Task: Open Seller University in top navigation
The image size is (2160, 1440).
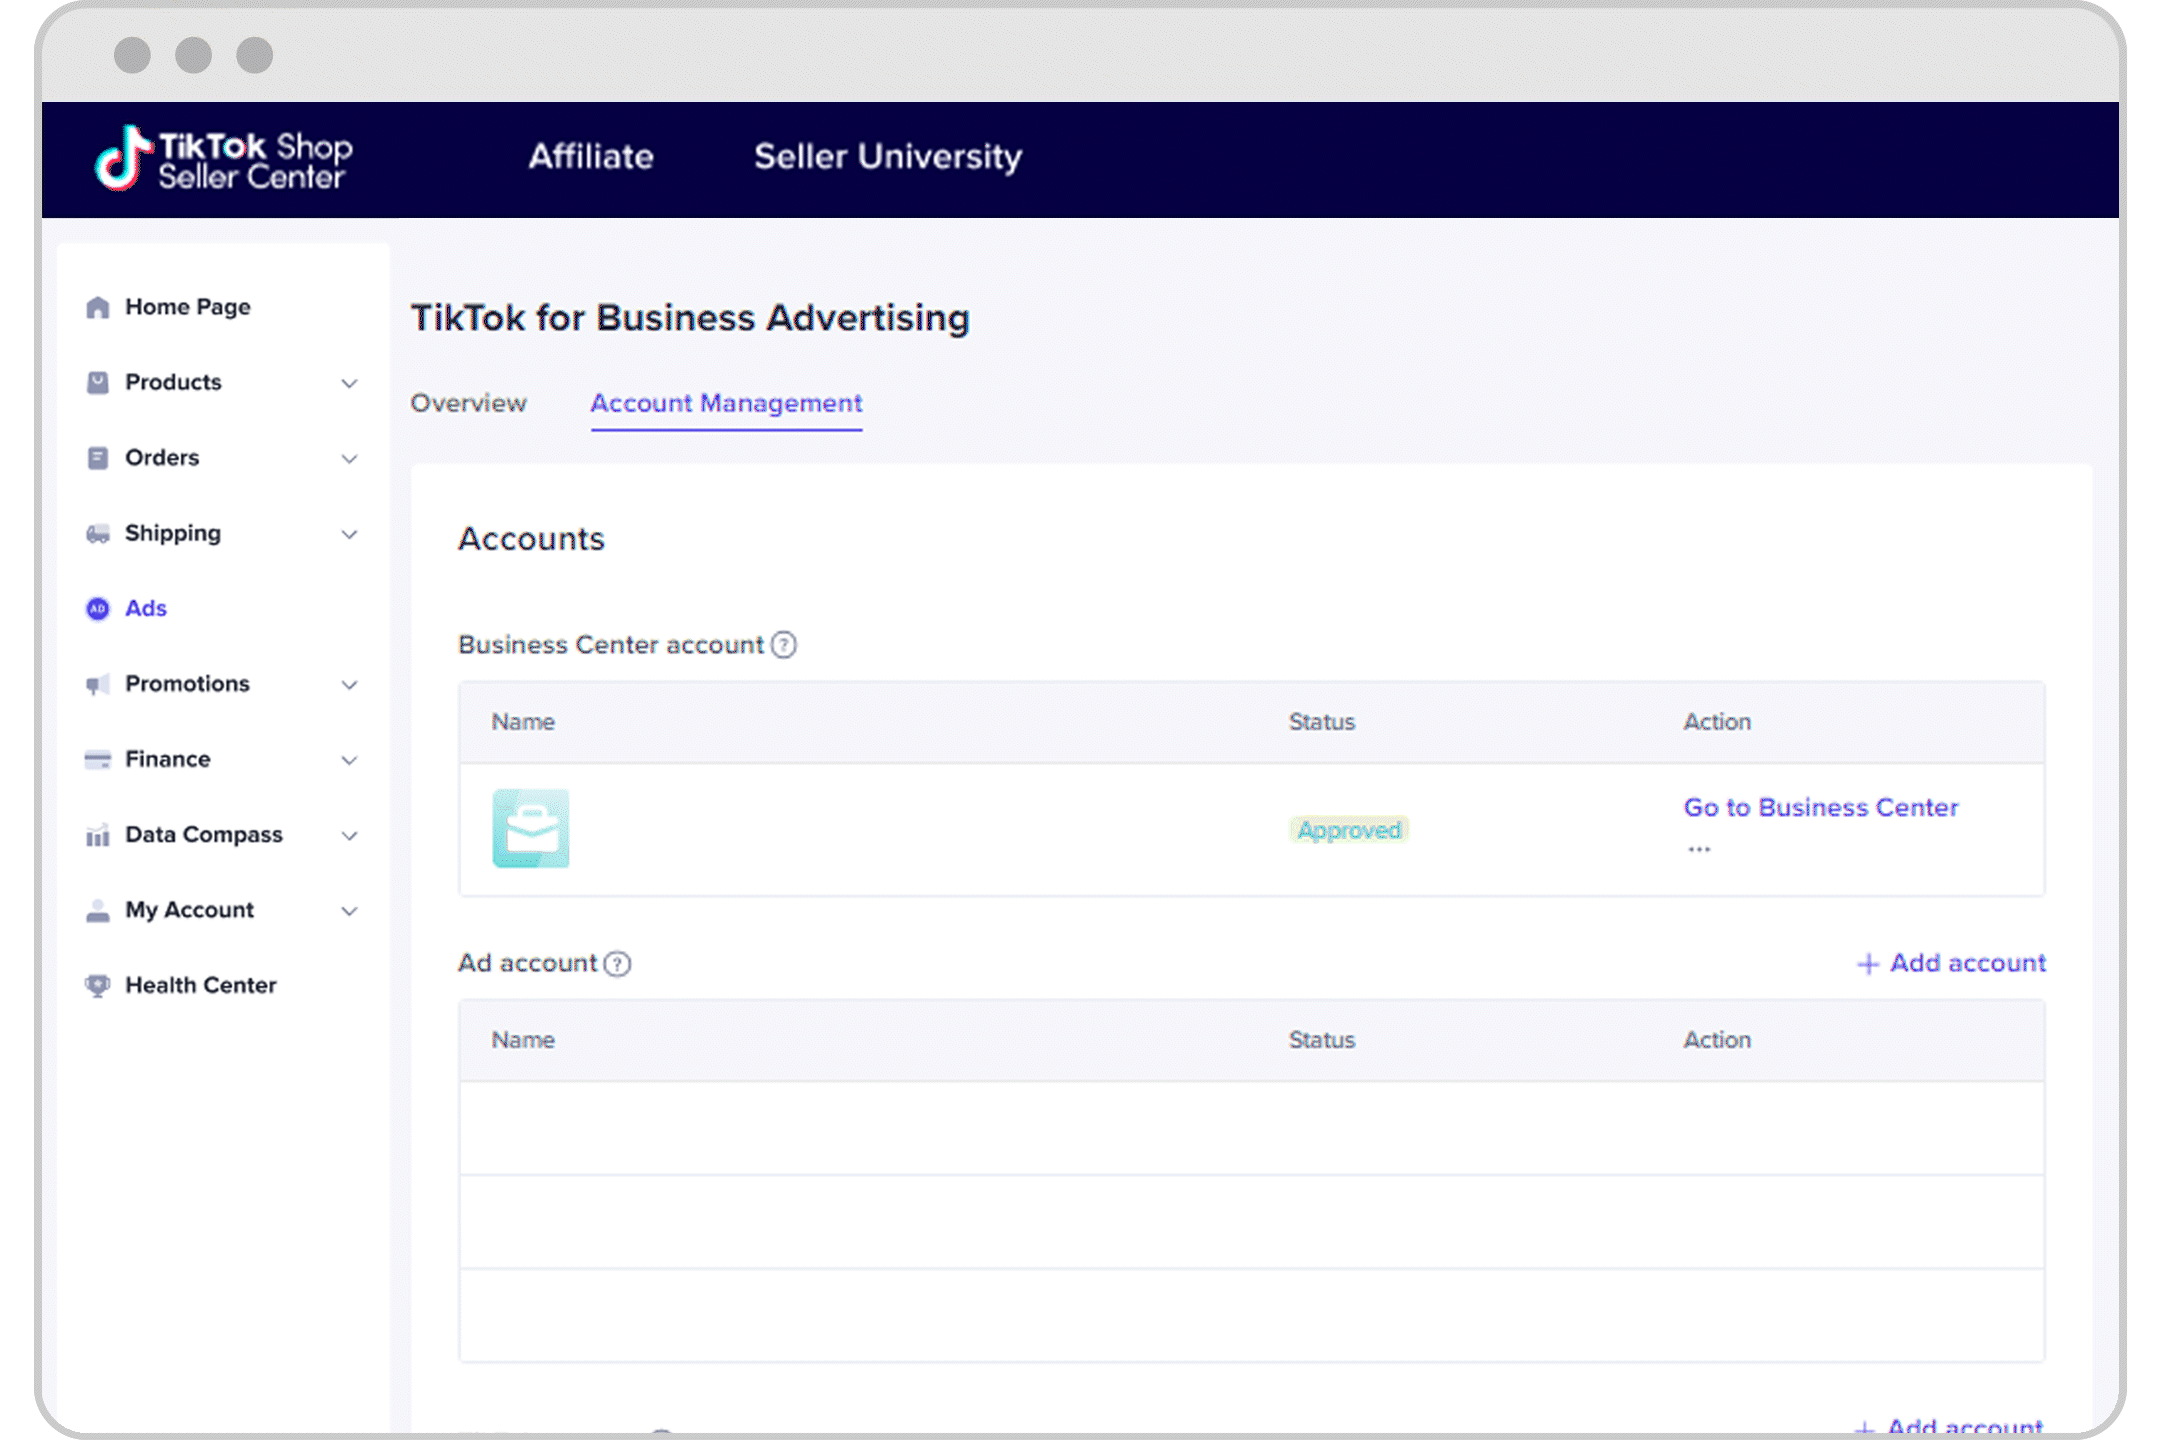Action: click(887, 157)
